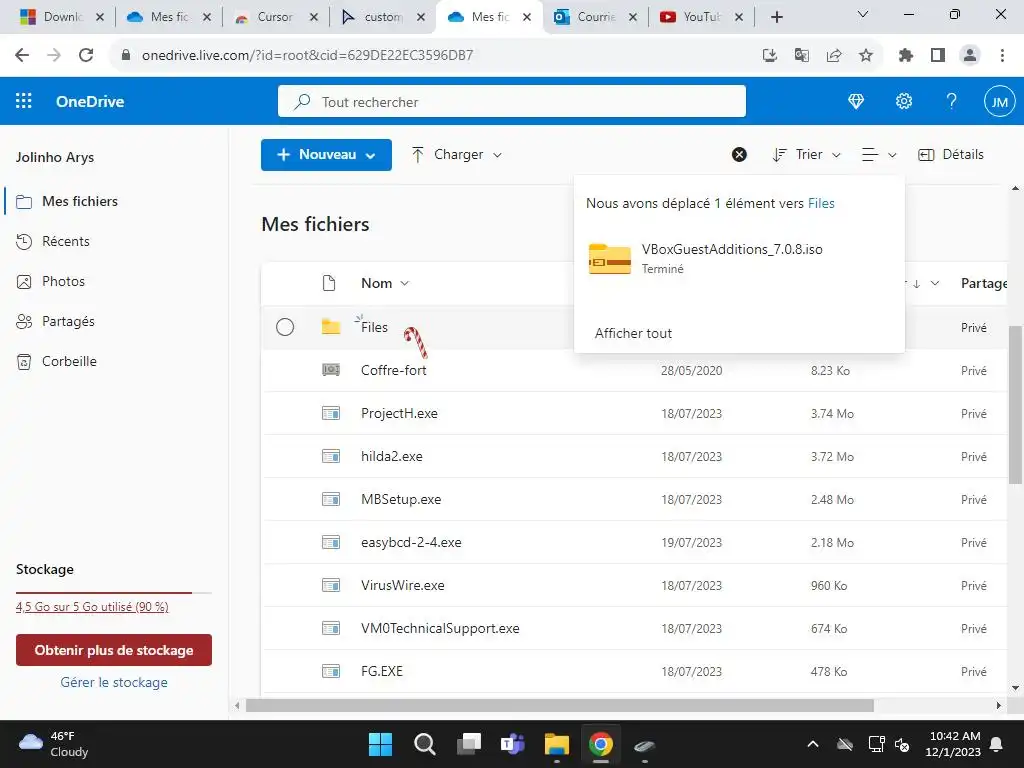The height and width of the screenshot is (768, 1024).
Task: Open the JM account avatar
Action: pyautogui.click(x=999, y=101)
